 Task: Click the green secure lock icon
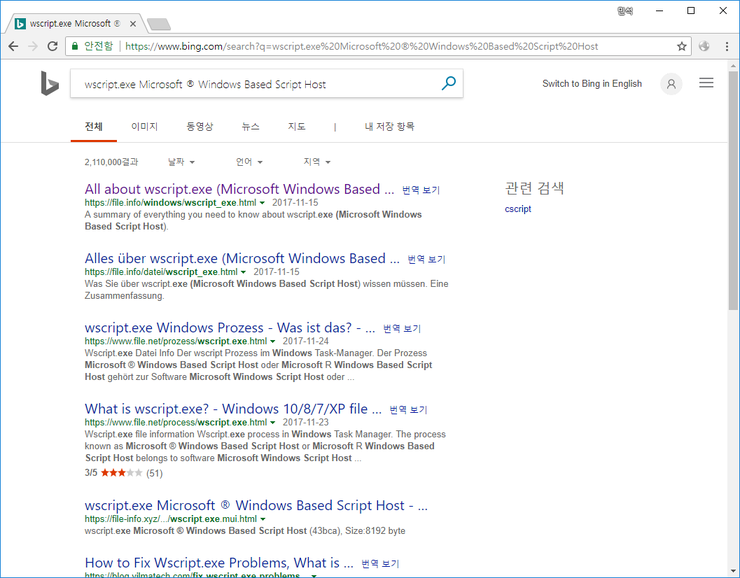75,46
